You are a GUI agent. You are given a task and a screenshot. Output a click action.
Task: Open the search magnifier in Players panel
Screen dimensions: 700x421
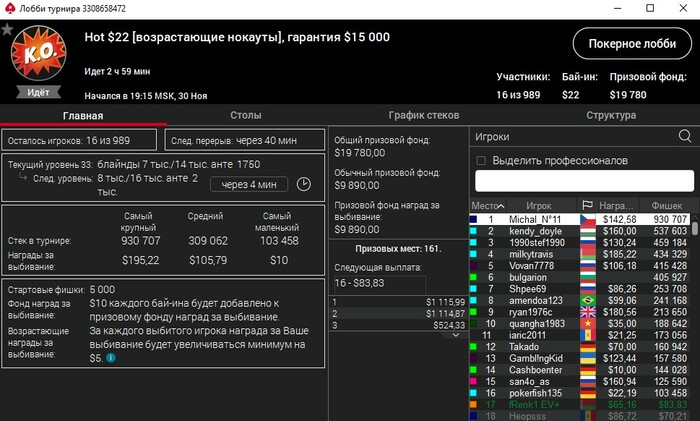point(685,136)
